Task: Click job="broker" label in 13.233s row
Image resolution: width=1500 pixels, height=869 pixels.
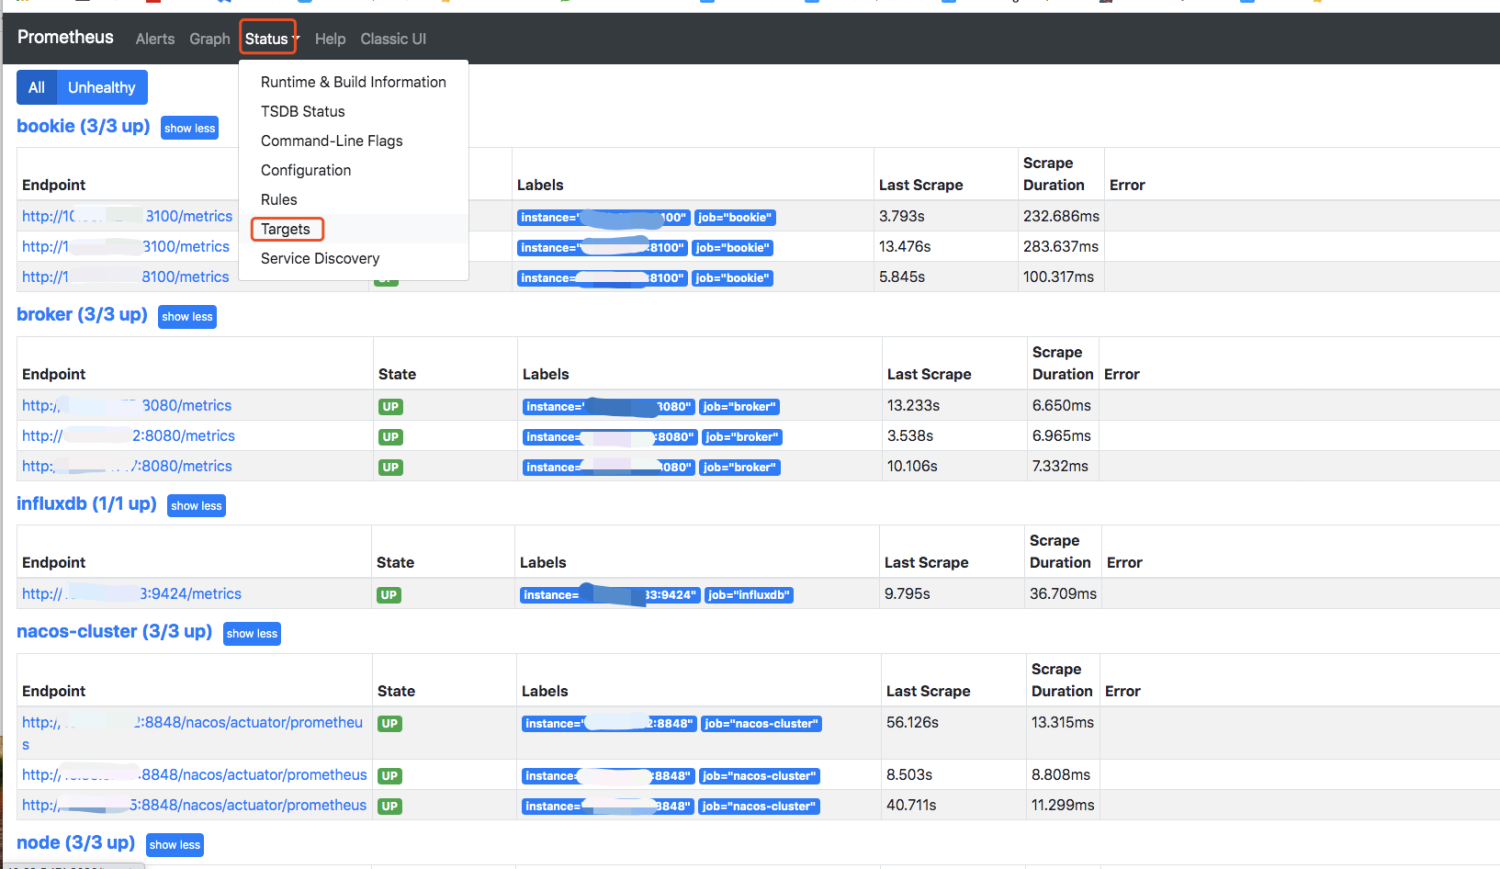Action: pos(739,407)
